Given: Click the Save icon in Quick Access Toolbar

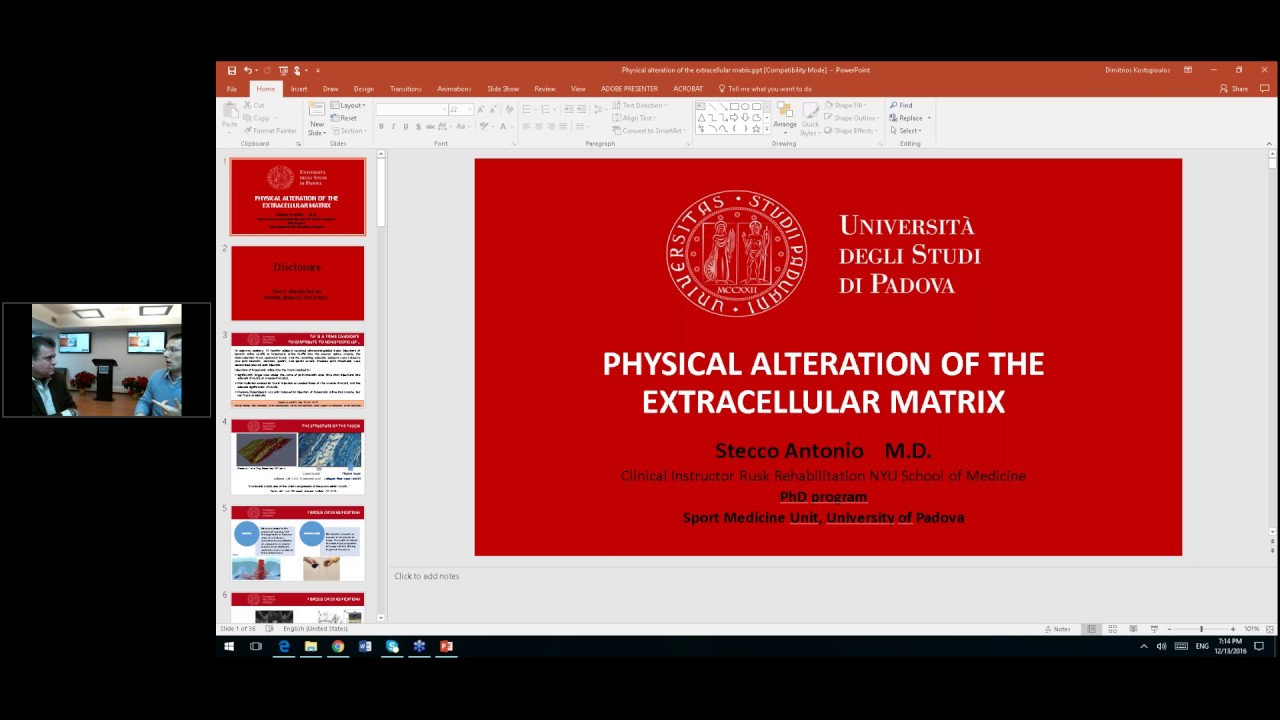Looking at the screenshot, I should click(x=232, y=71).
